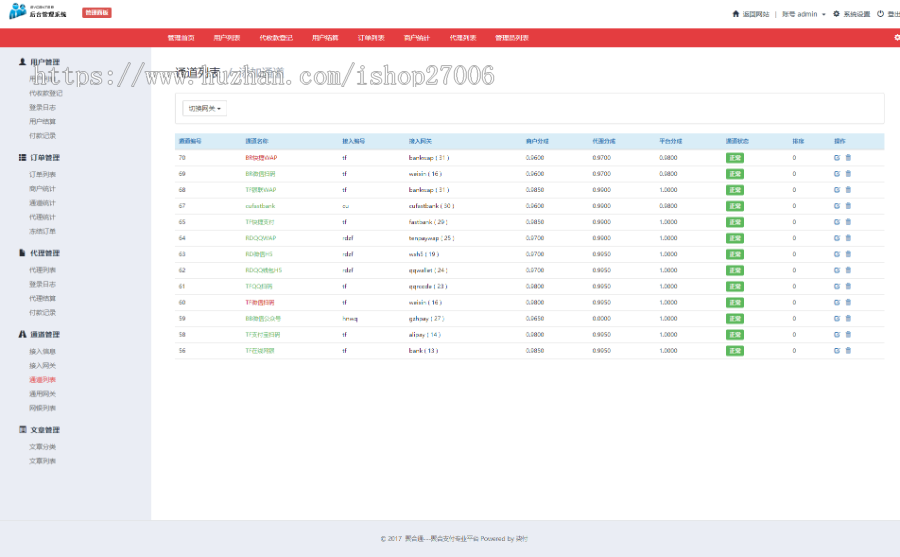This screenshot has width=900, height=557.
Task: Edit channel row 59
Action: (x=837, y=318)
